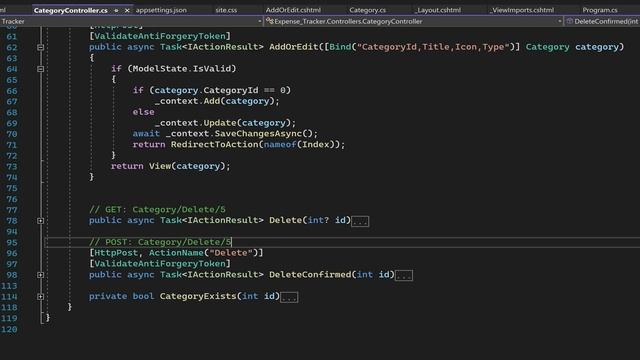Click the else keyword on line 68

pyautogui.click(x=143, y=112)
